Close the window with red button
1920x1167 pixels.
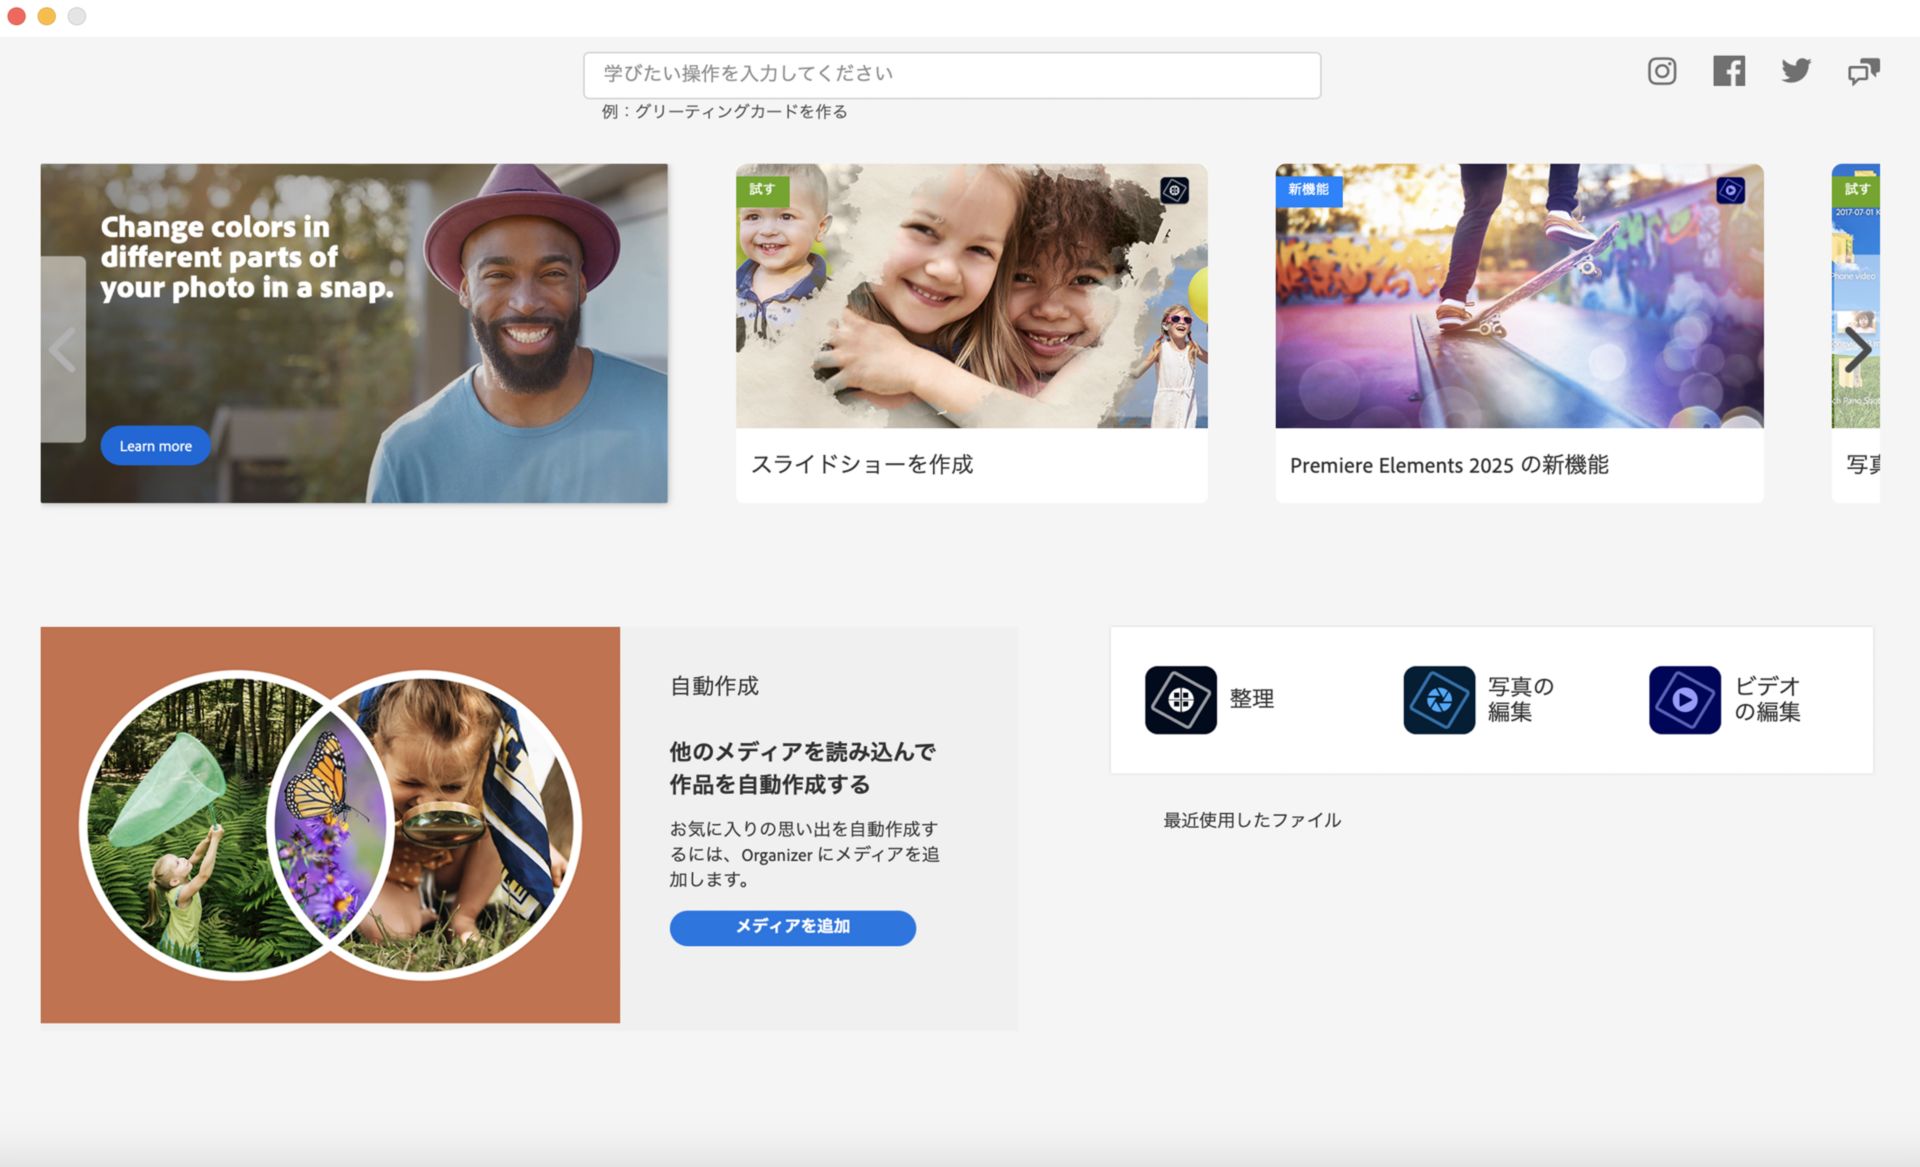pyautogui.click(x=17, y=16)
